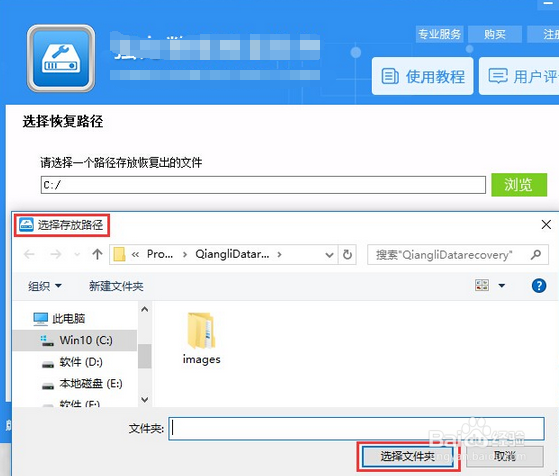Screen dimensions: 559x476
Task: Open the 用户评 user reviews button
Action: 519,76
